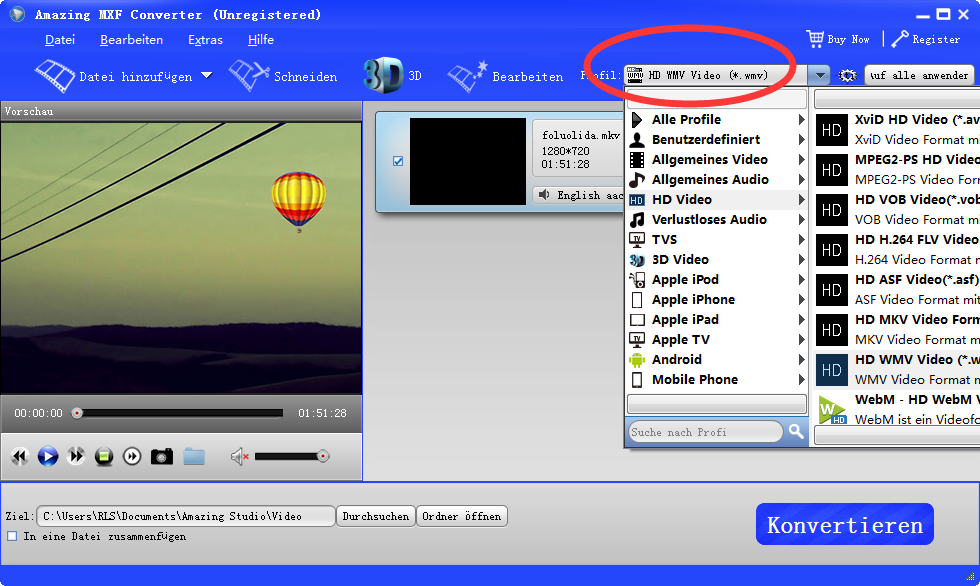Select HD VOB Video format entry
This screenshot has width=980, height=586.
point(897,209)
